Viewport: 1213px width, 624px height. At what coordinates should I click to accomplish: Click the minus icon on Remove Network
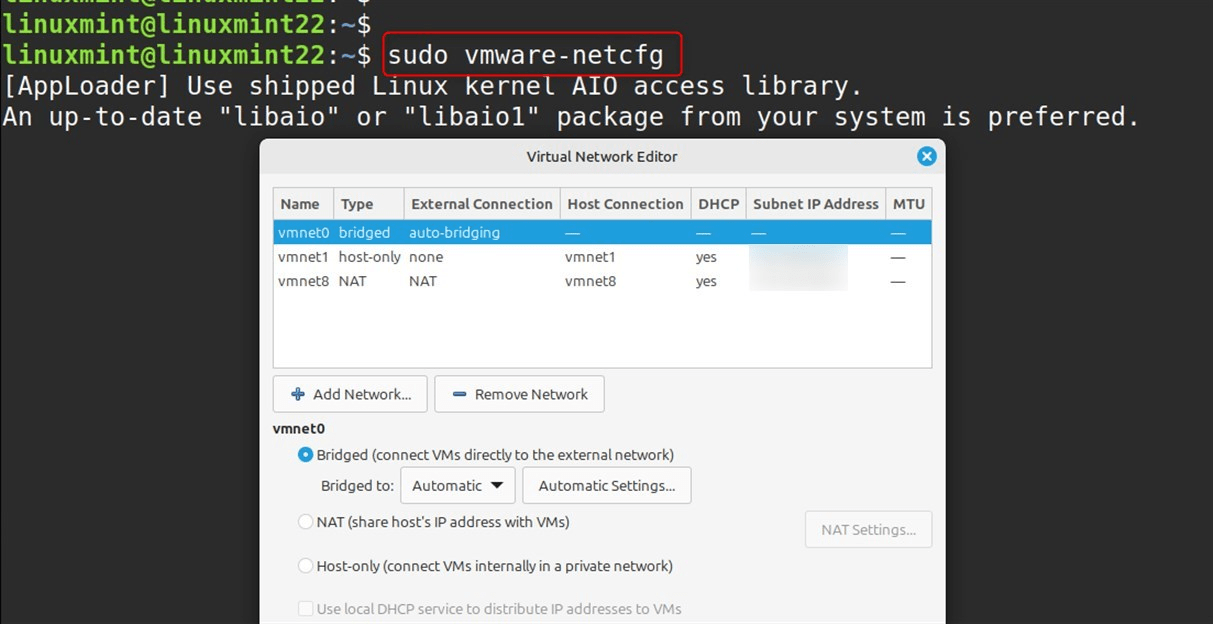(x=460, y=394)
